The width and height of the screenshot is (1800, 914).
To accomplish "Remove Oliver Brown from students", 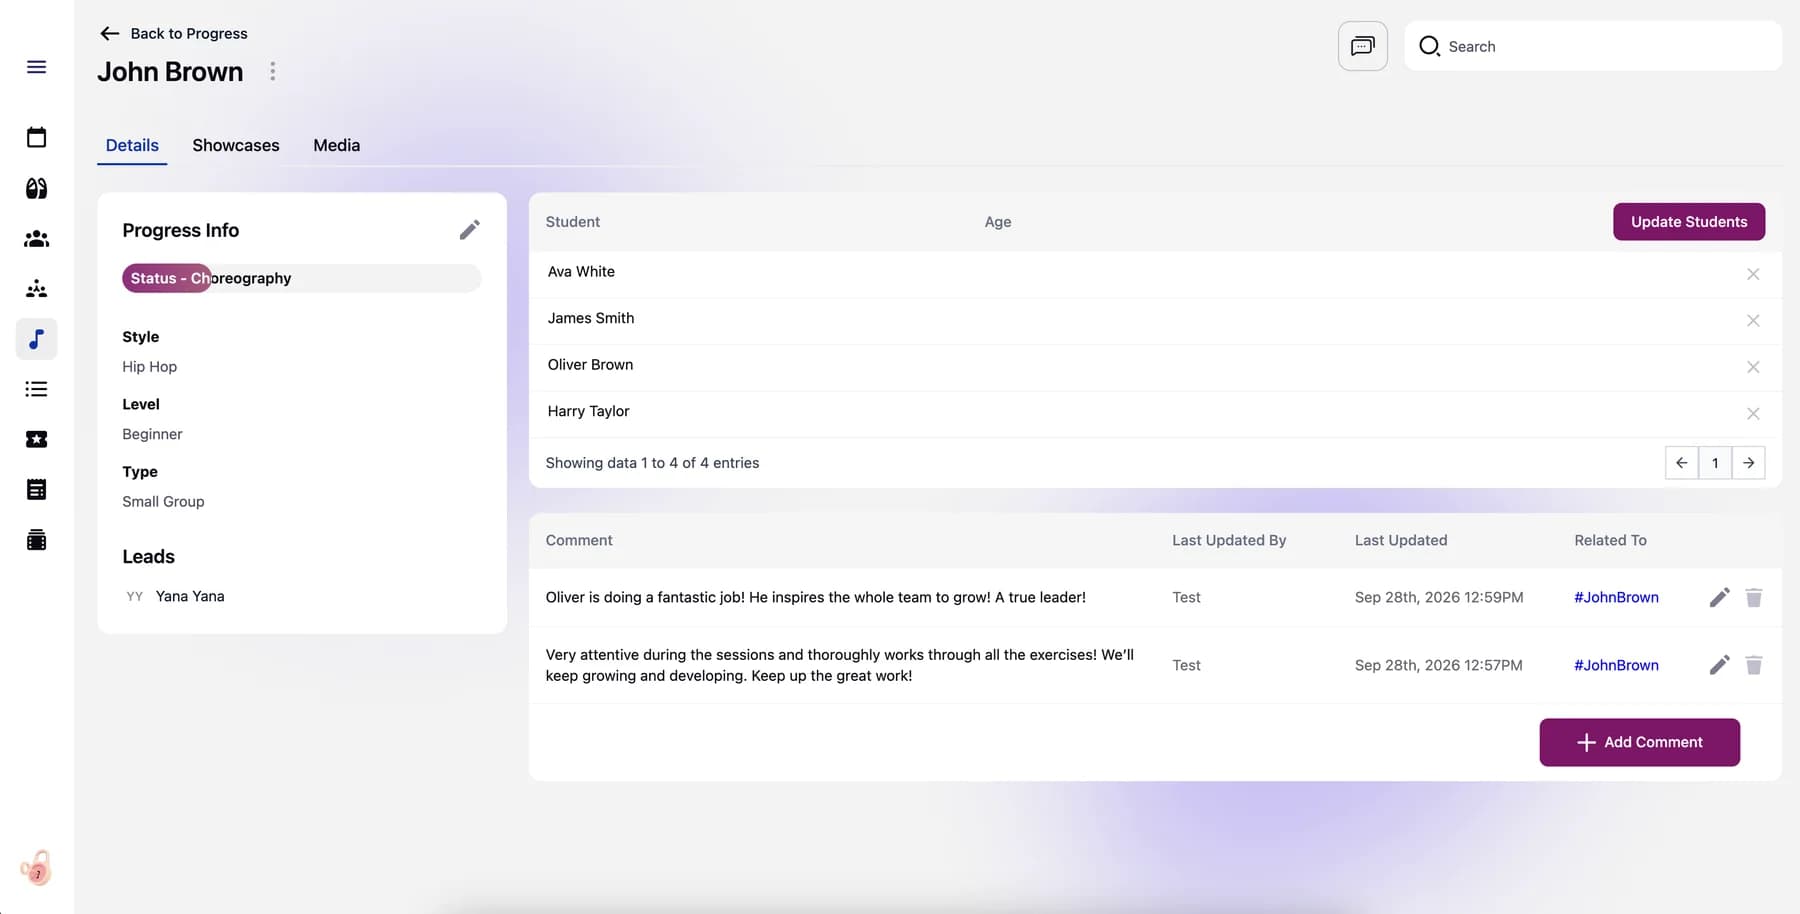I will pyautogui.click(x=1752, y=367).
